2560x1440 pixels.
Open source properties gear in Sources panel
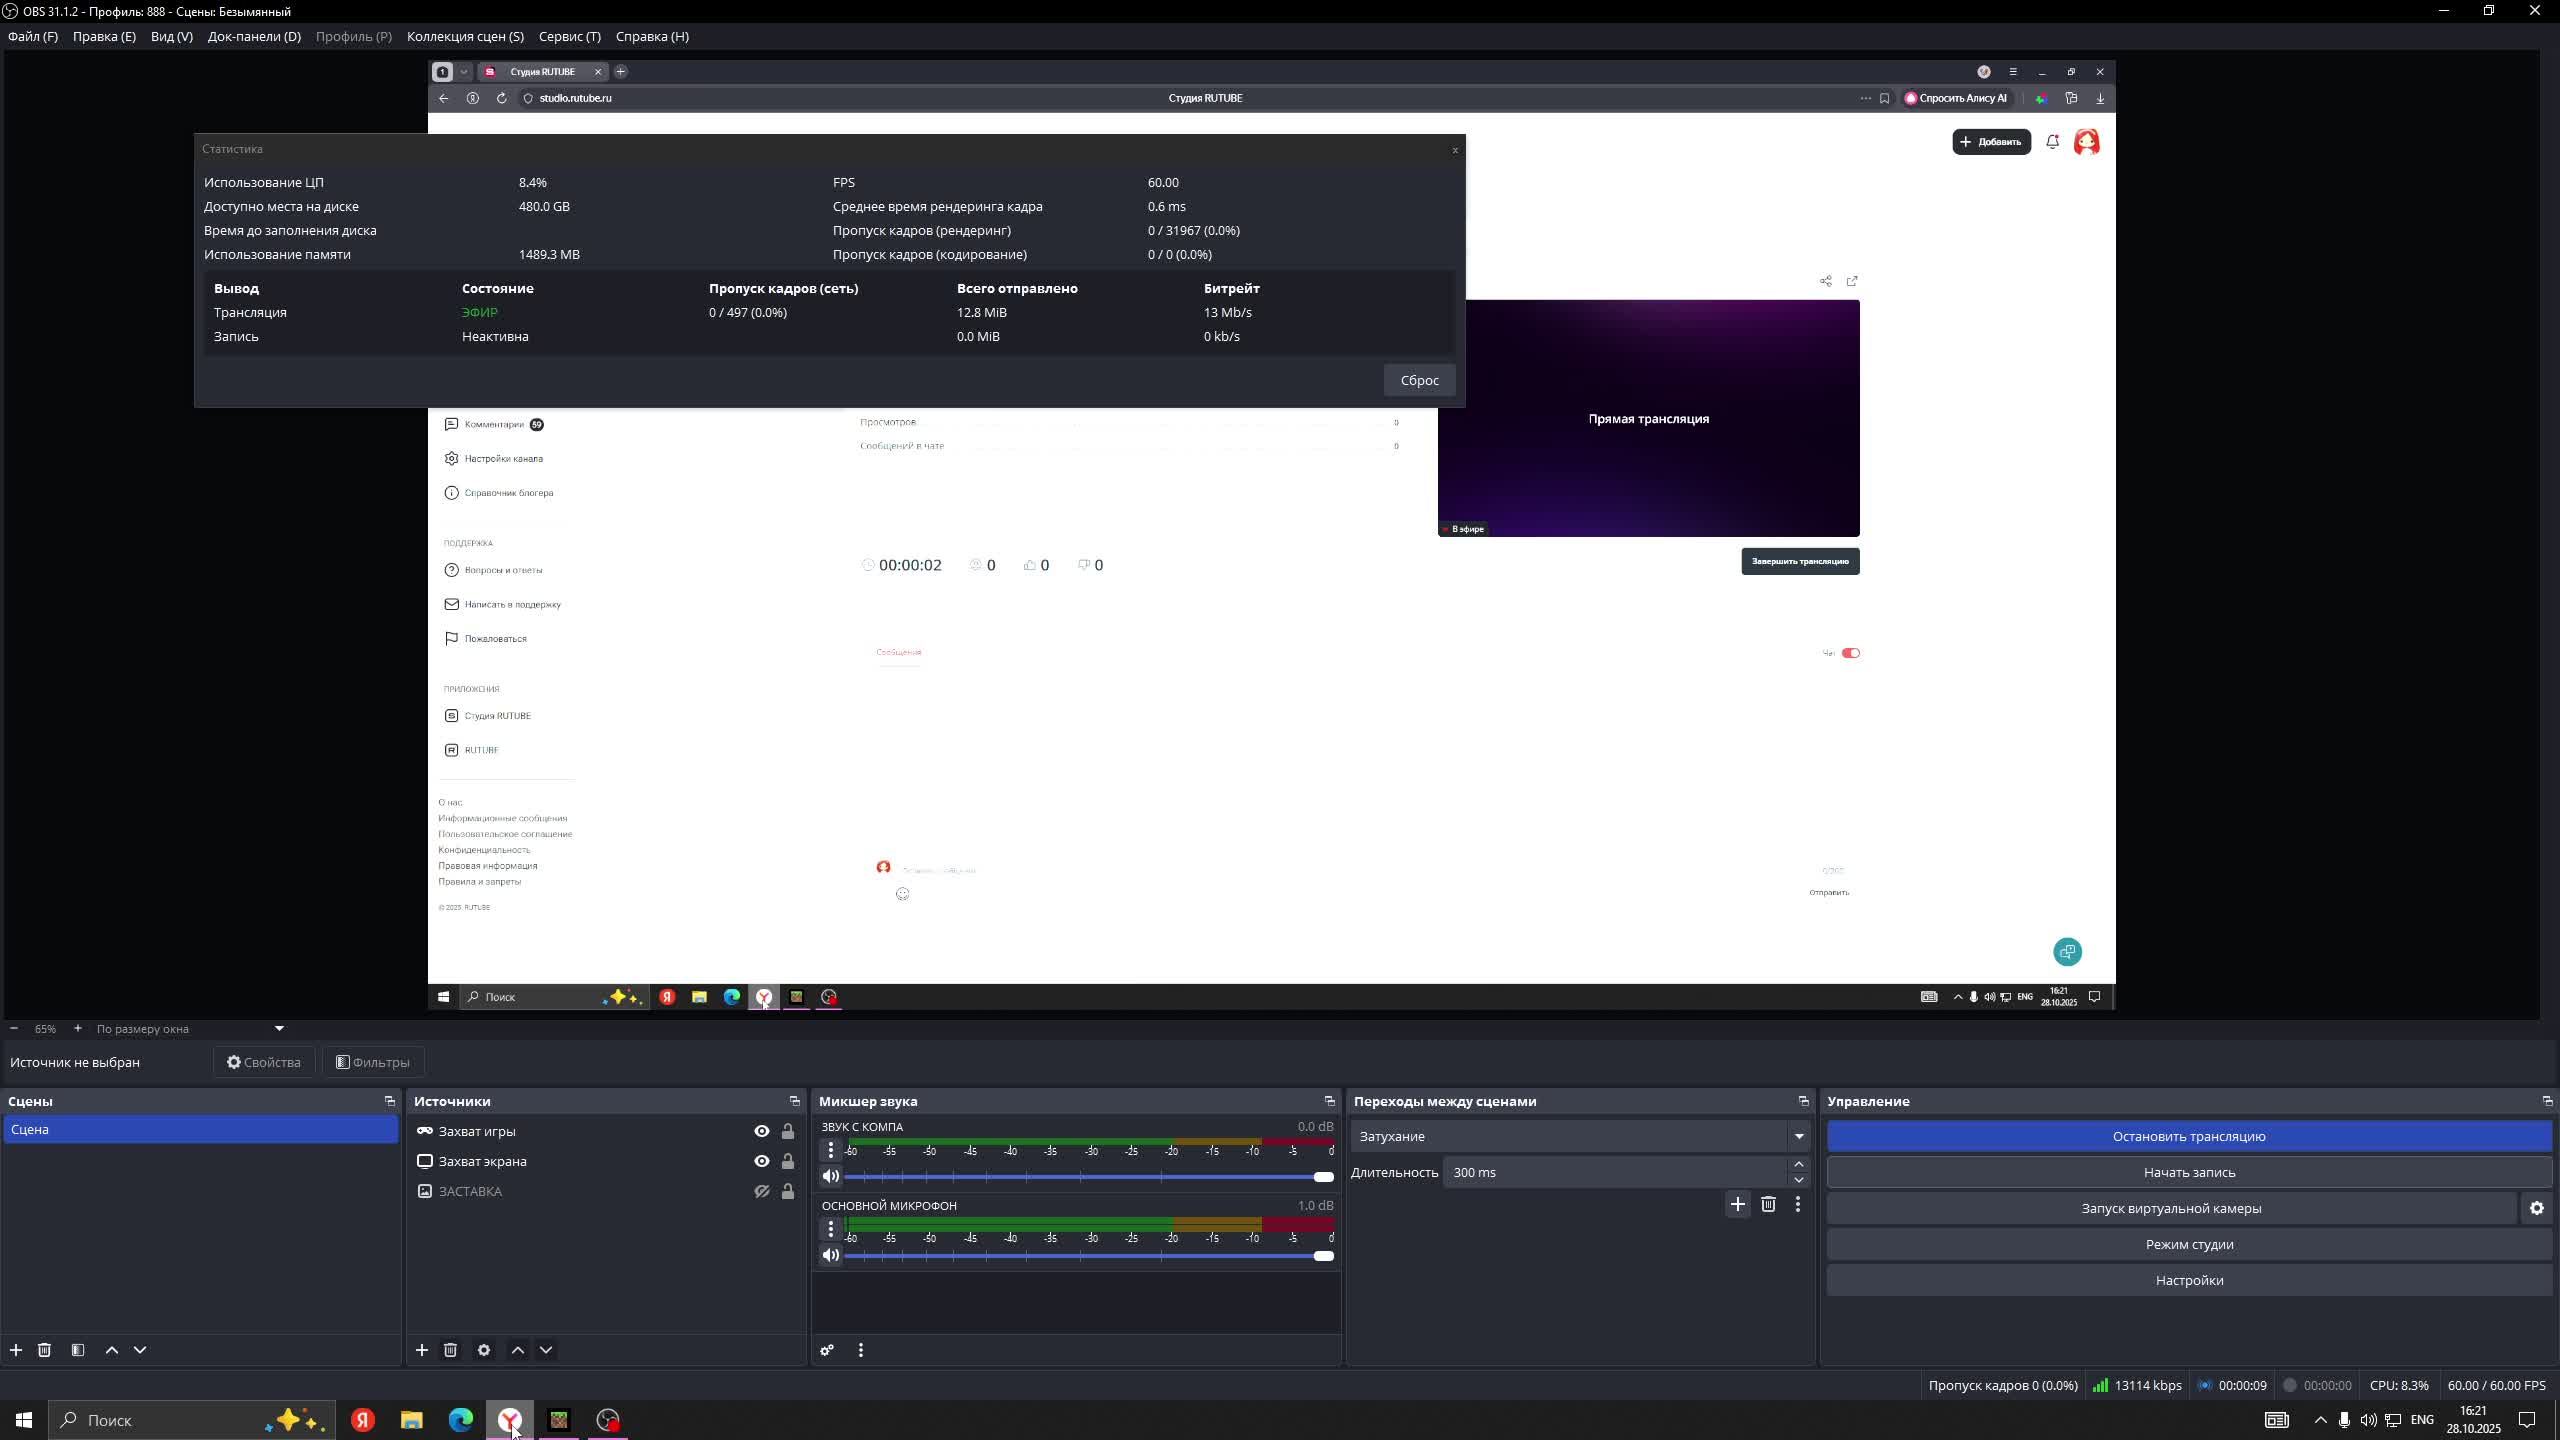point(484,1350)
